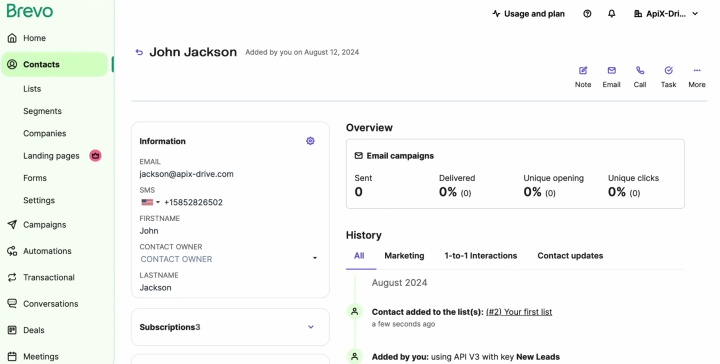Switch to the Contact updates tab

click(570, 256)
